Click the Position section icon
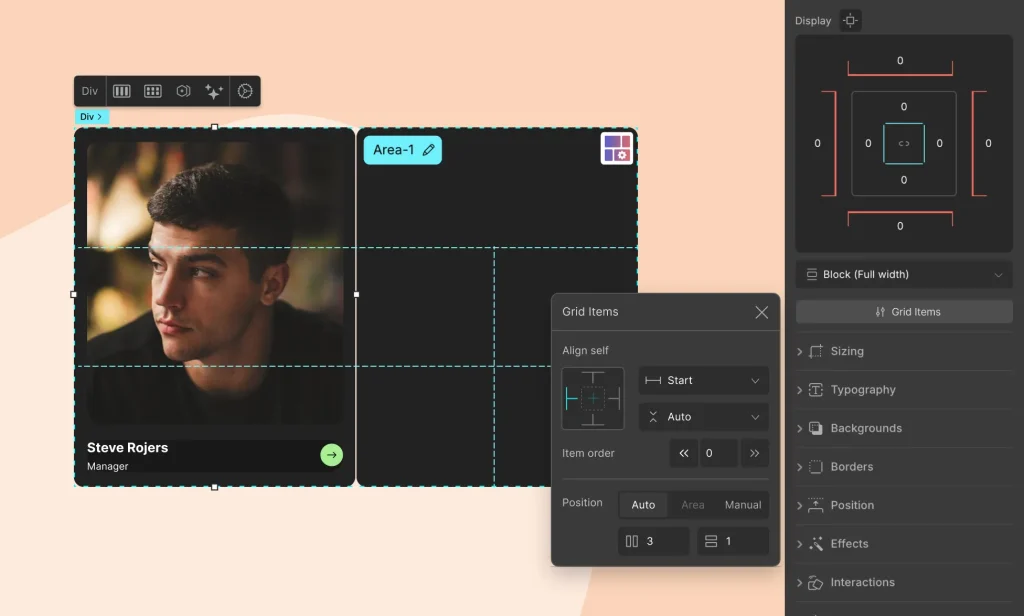1024x616 pixels. pyautogui.click(x=816, y=506)
